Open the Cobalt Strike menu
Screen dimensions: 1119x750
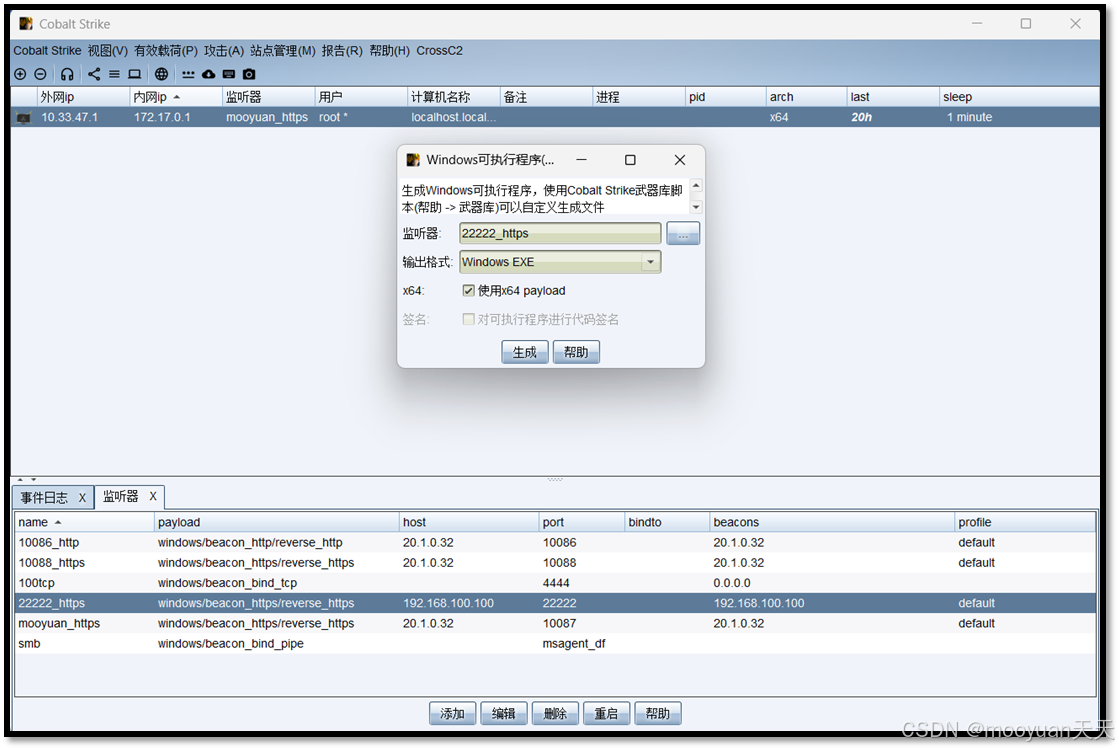[x=47, y=51]
